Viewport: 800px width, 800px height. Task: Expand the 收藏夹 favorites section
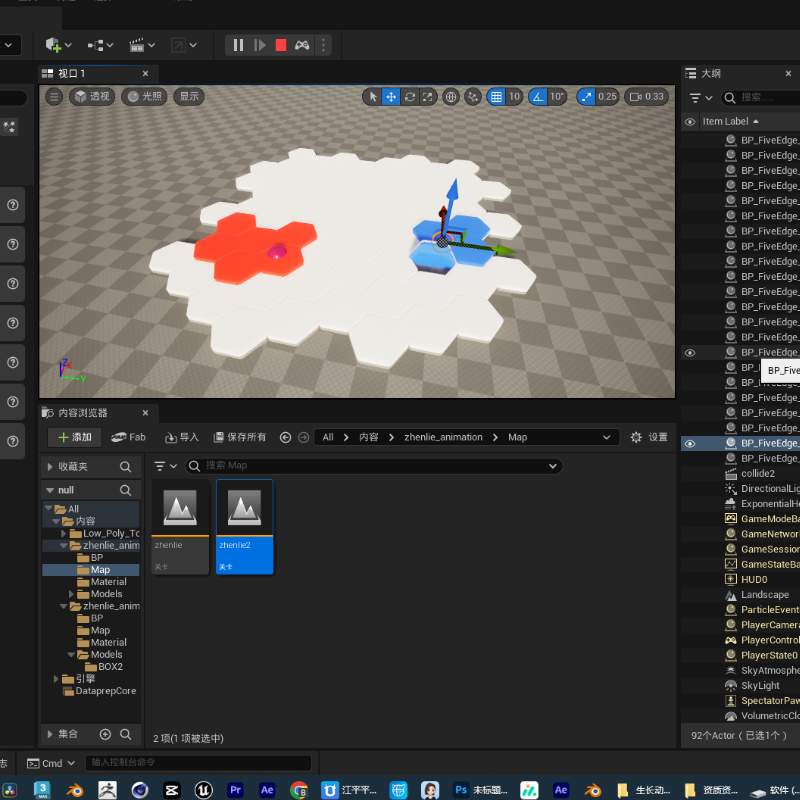(x=50, y=467)
